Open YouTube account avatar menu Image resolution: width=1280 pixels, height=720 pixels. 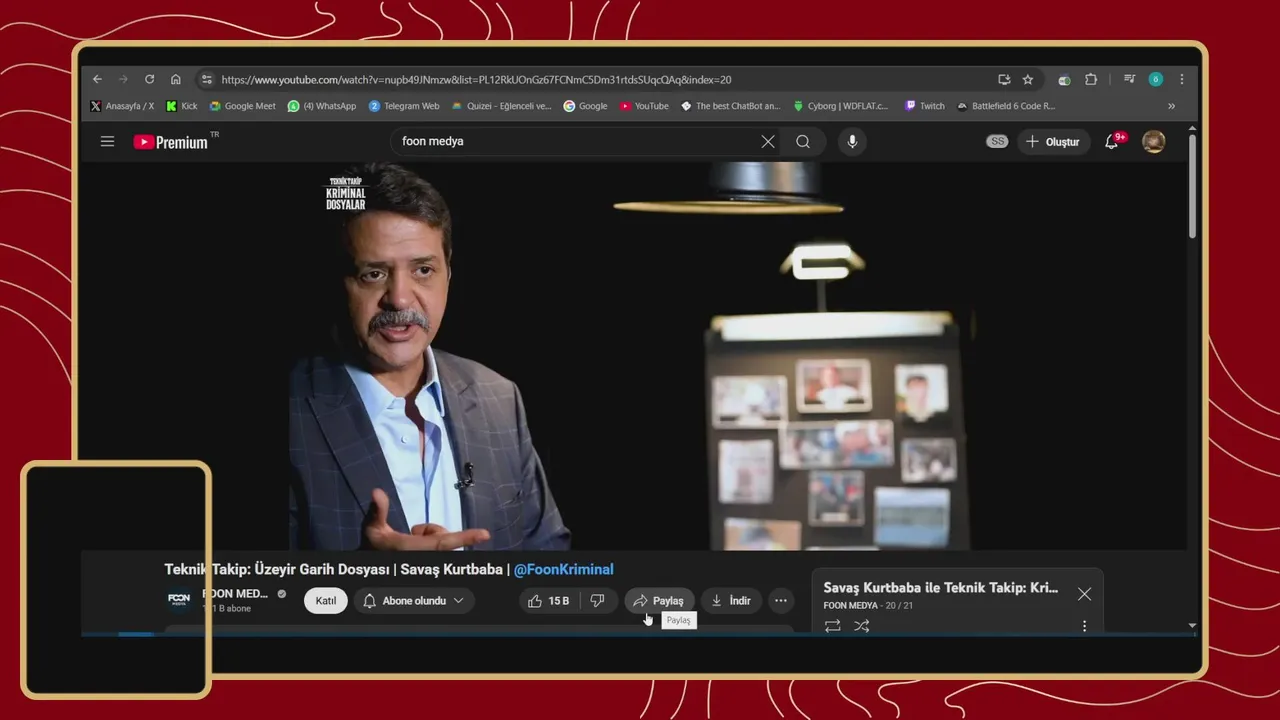(1154, 141)
